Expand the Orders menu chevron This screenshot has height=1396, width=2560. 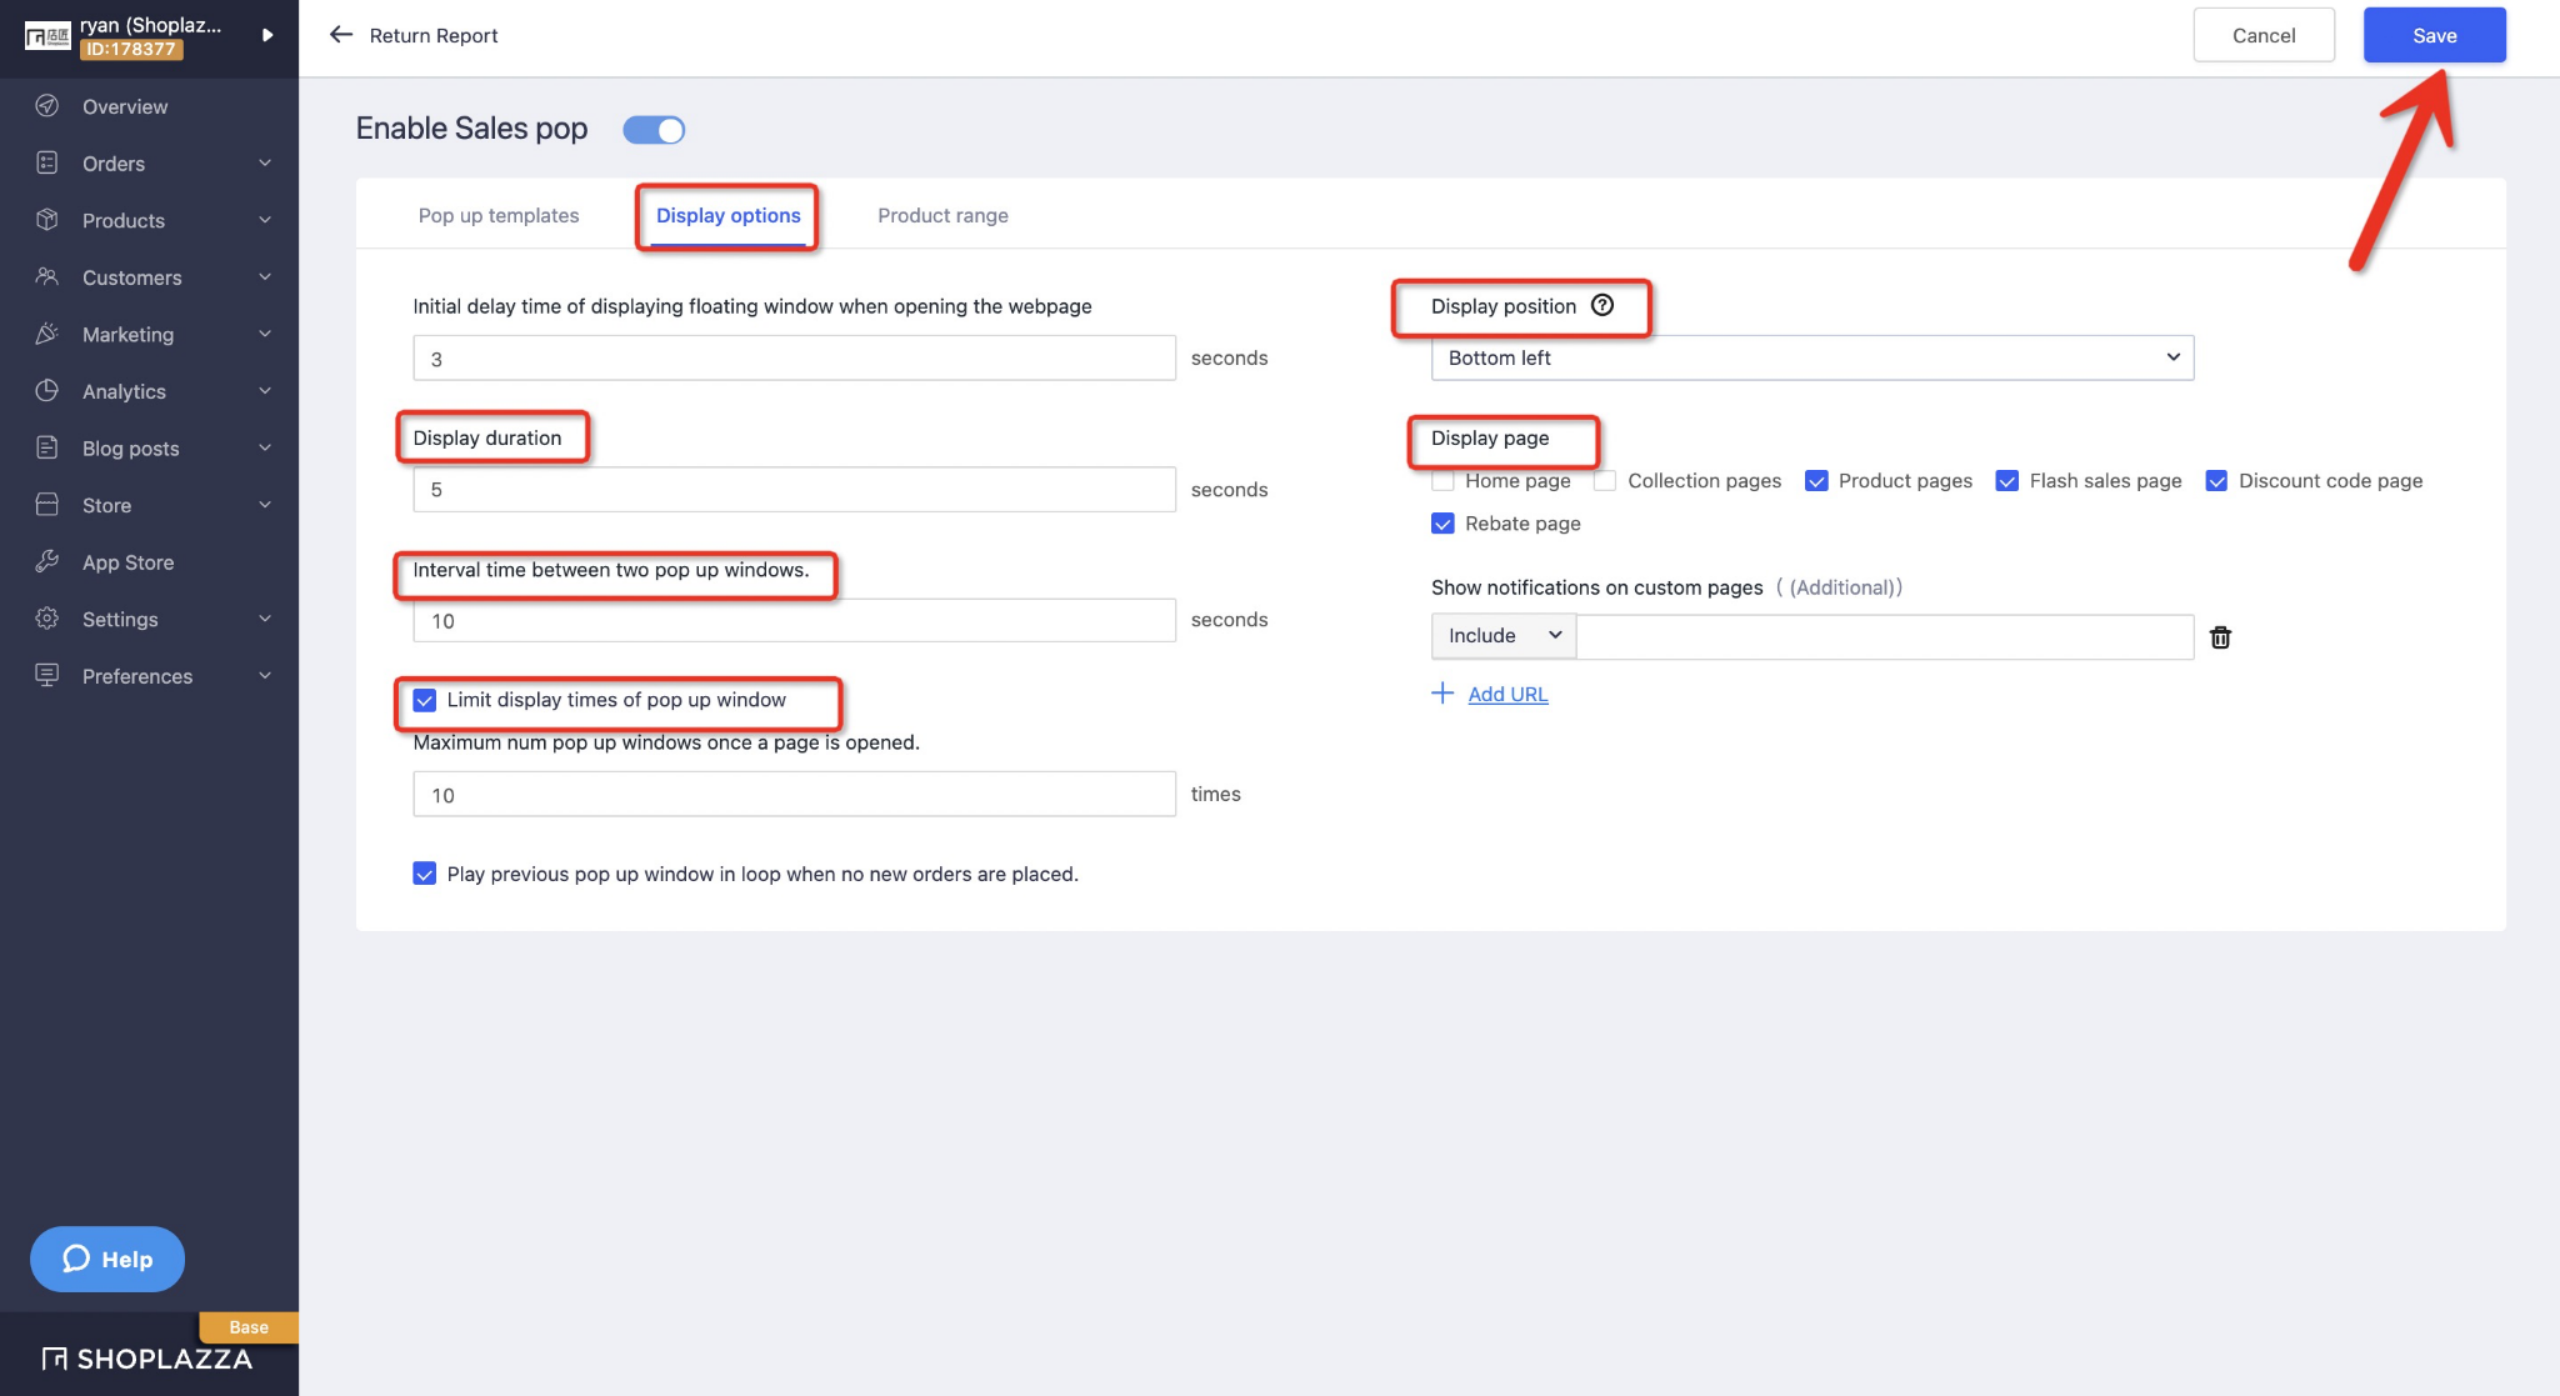(x=265, y=163)
